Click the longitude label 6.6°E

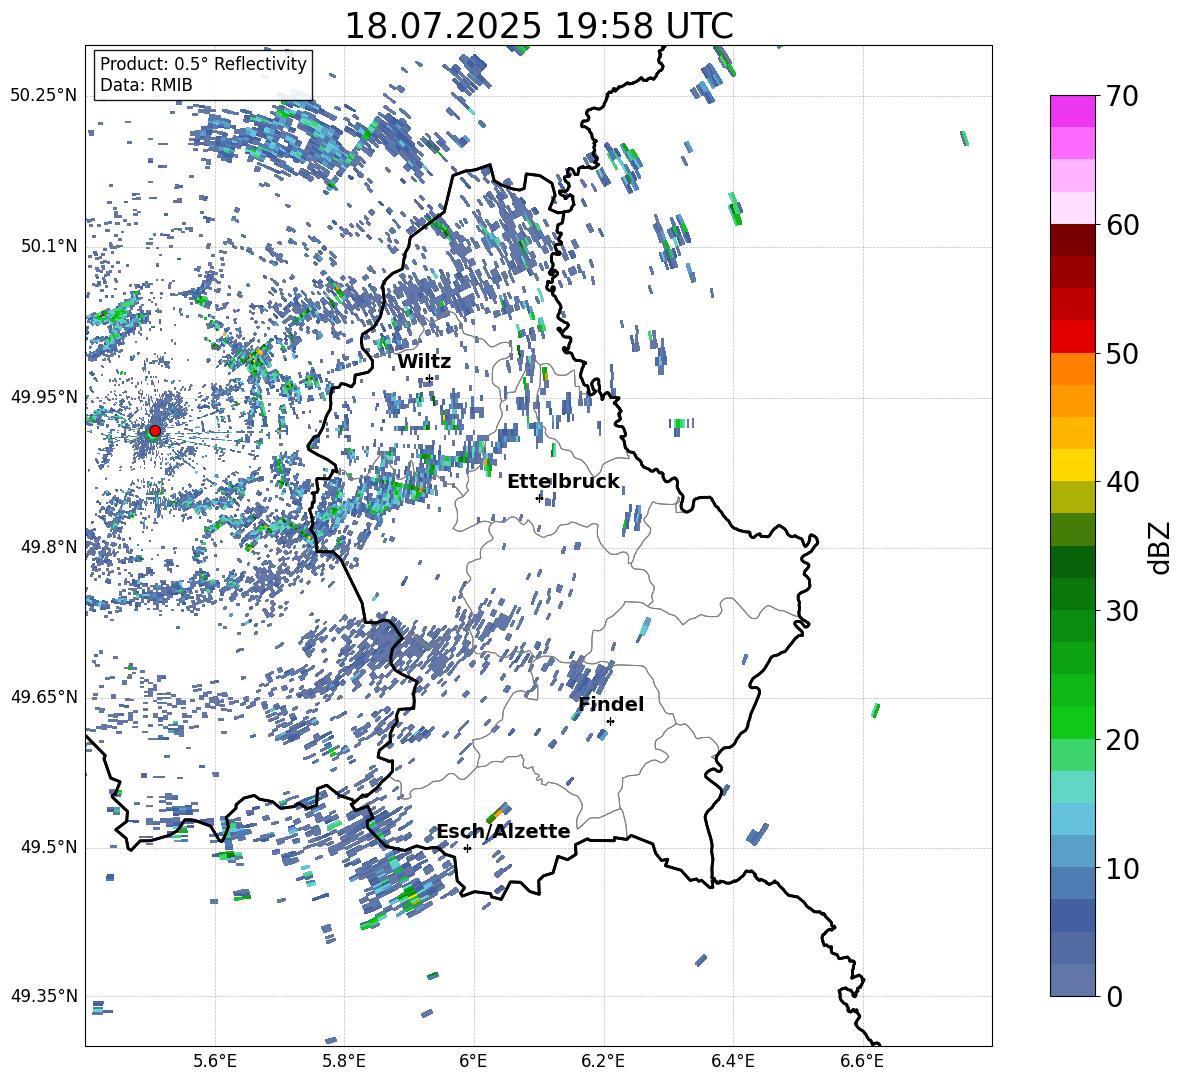(x=862, y=1061)
